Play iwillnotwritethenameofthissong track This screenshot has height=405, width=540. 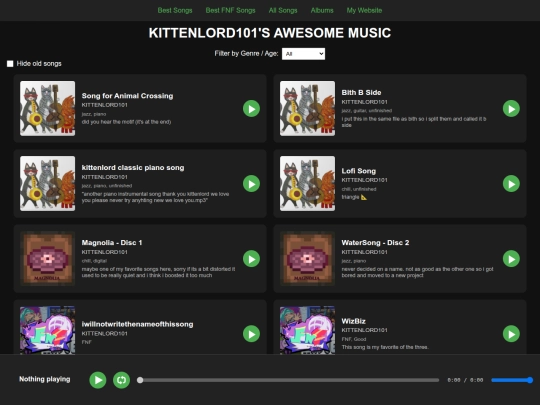pyautogui.click(x=251, y=334)
